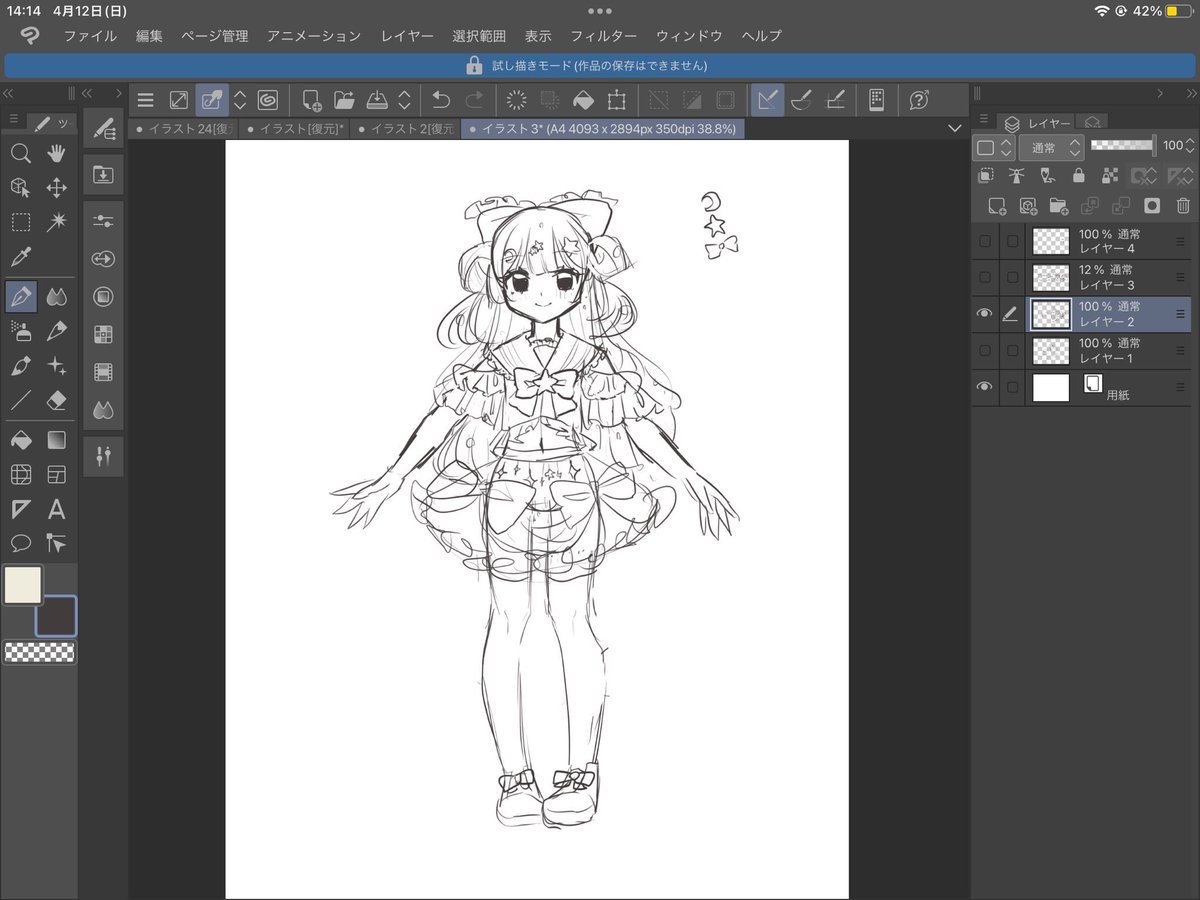Open the フィルター menu
The image size is (1200, 900).
(x=603, y=36)
